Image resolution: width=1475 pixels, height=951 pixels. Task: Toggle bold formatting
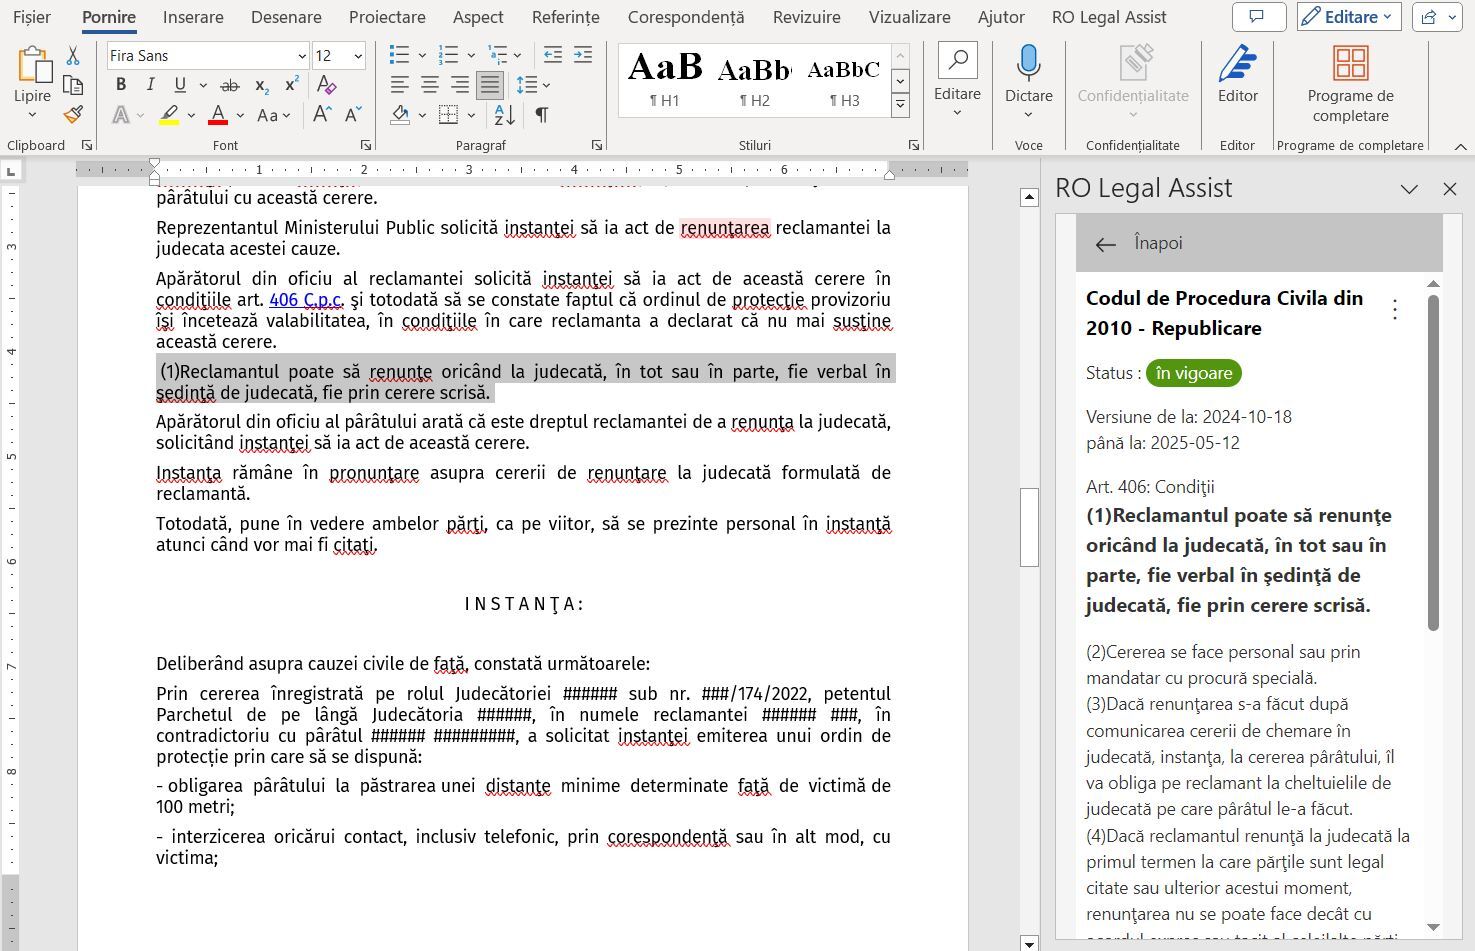click(x=121, y=86)
